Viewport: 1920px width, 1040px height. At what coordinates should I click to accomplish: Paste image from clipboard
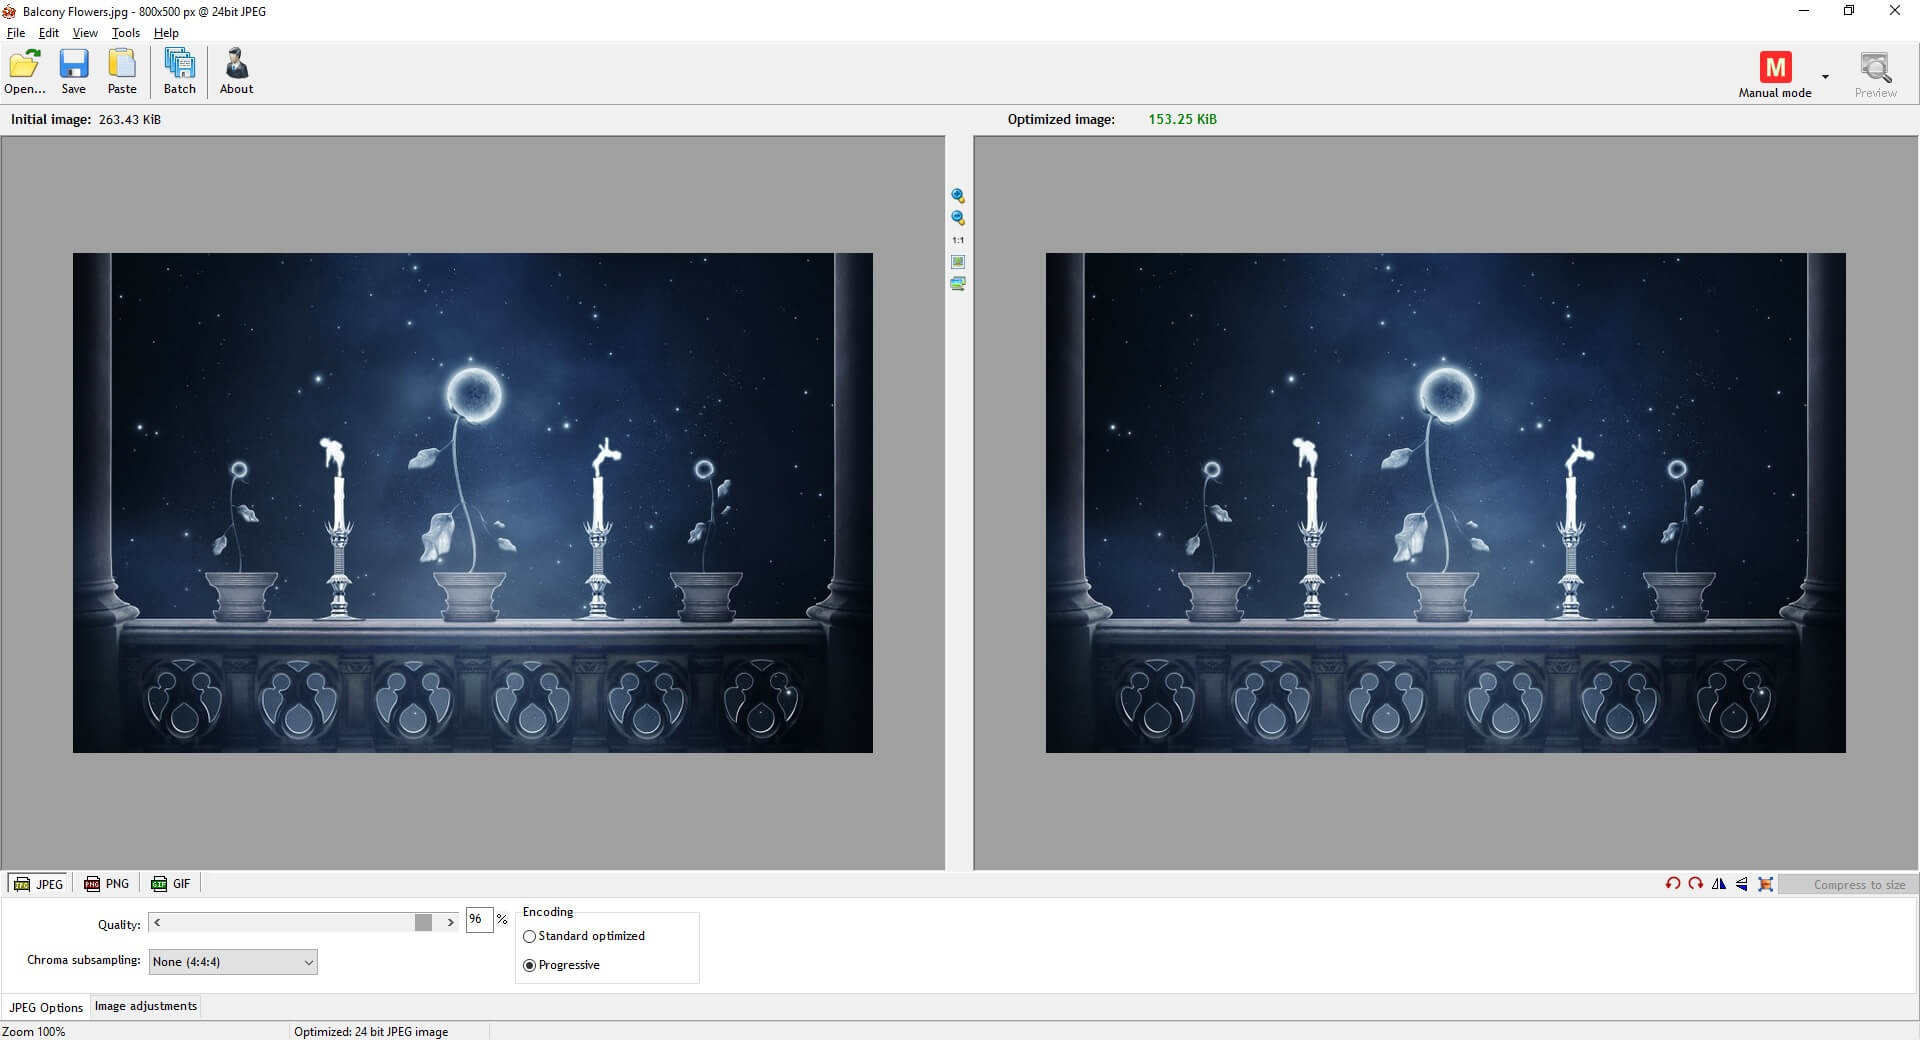coord(122,72)
